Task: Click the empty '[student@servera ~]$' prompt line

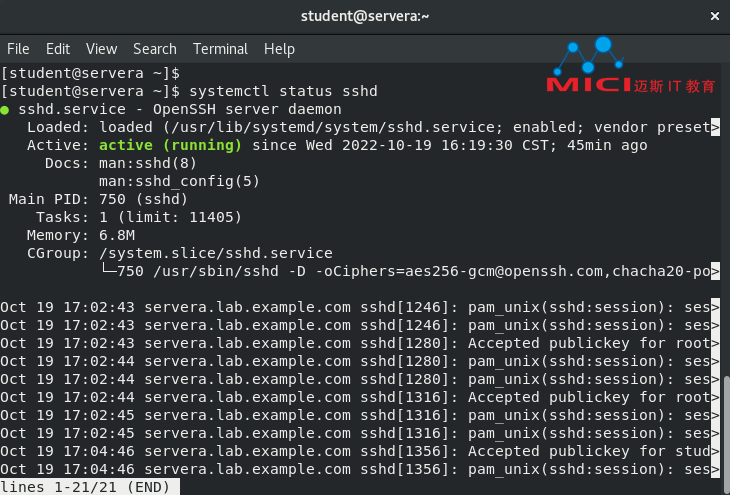Action: pos(90,73)
